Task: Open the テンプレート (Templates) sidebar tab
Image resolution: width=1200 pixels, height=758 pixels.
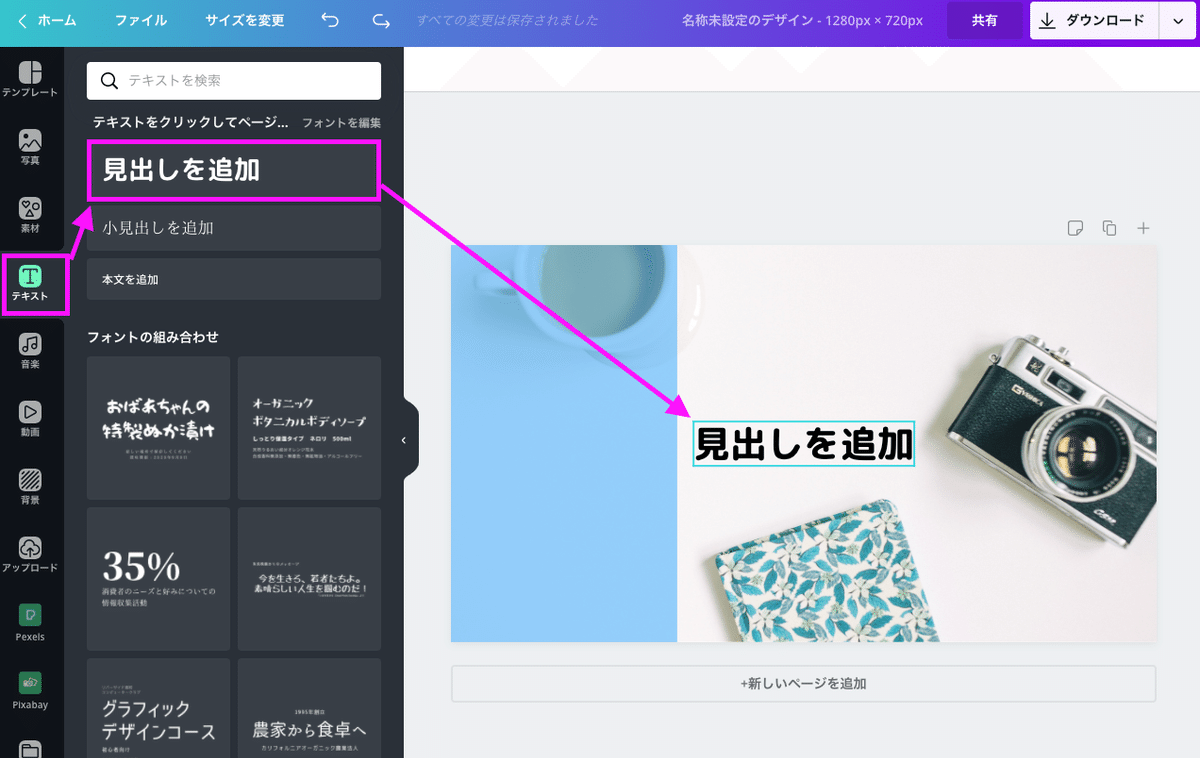Action: (x=30, y=79)
